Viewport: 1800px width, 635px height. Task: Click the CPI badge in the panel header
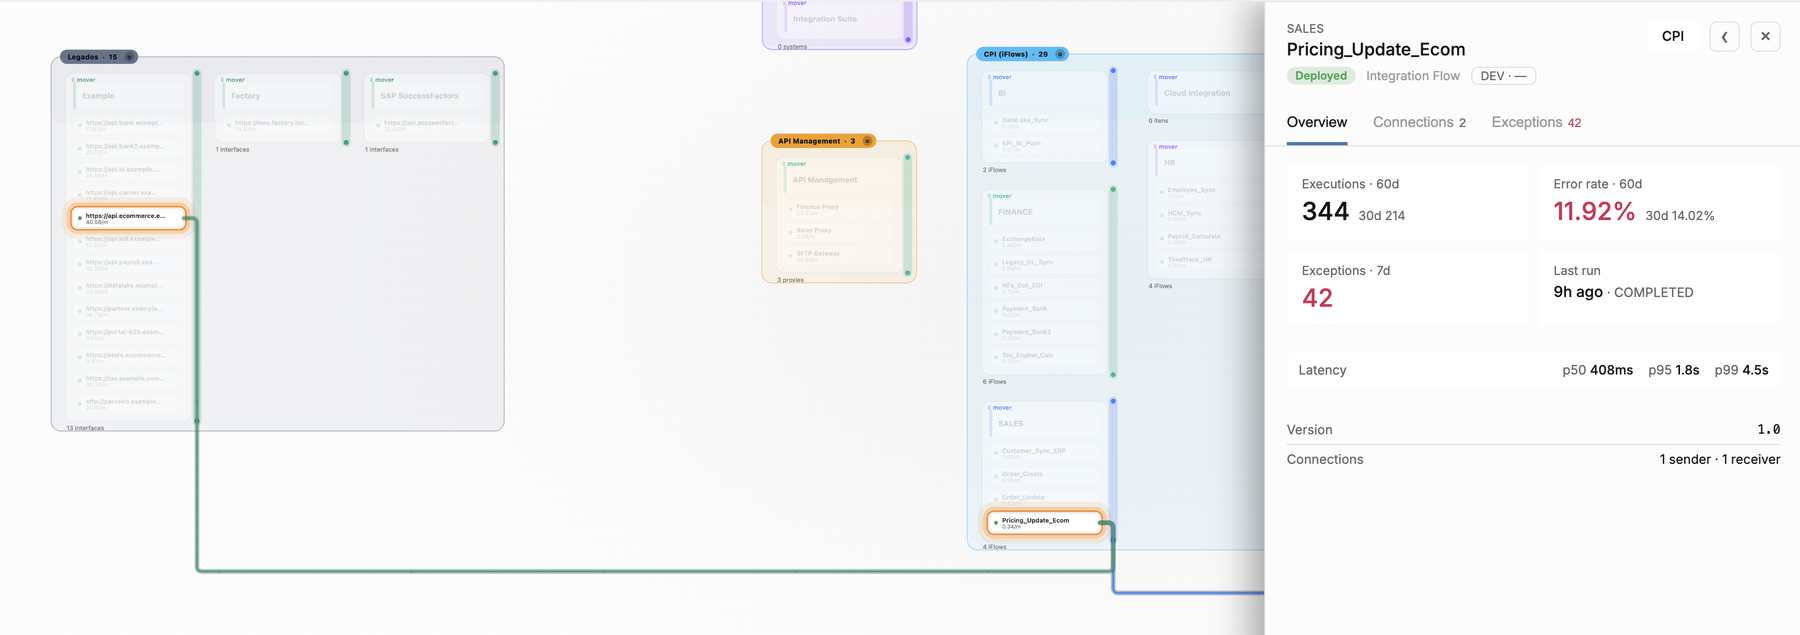(x=1673, y=36)
